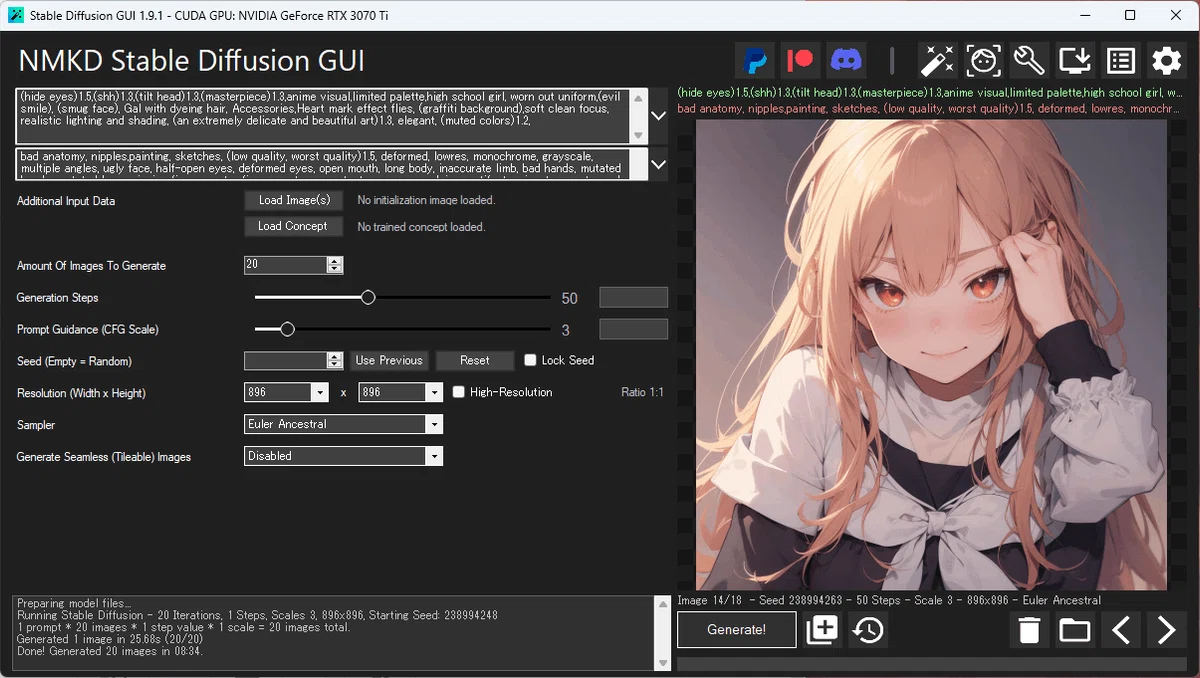Click the CFG Scale value box
The image size is (1200, 678).
[633, 329]
